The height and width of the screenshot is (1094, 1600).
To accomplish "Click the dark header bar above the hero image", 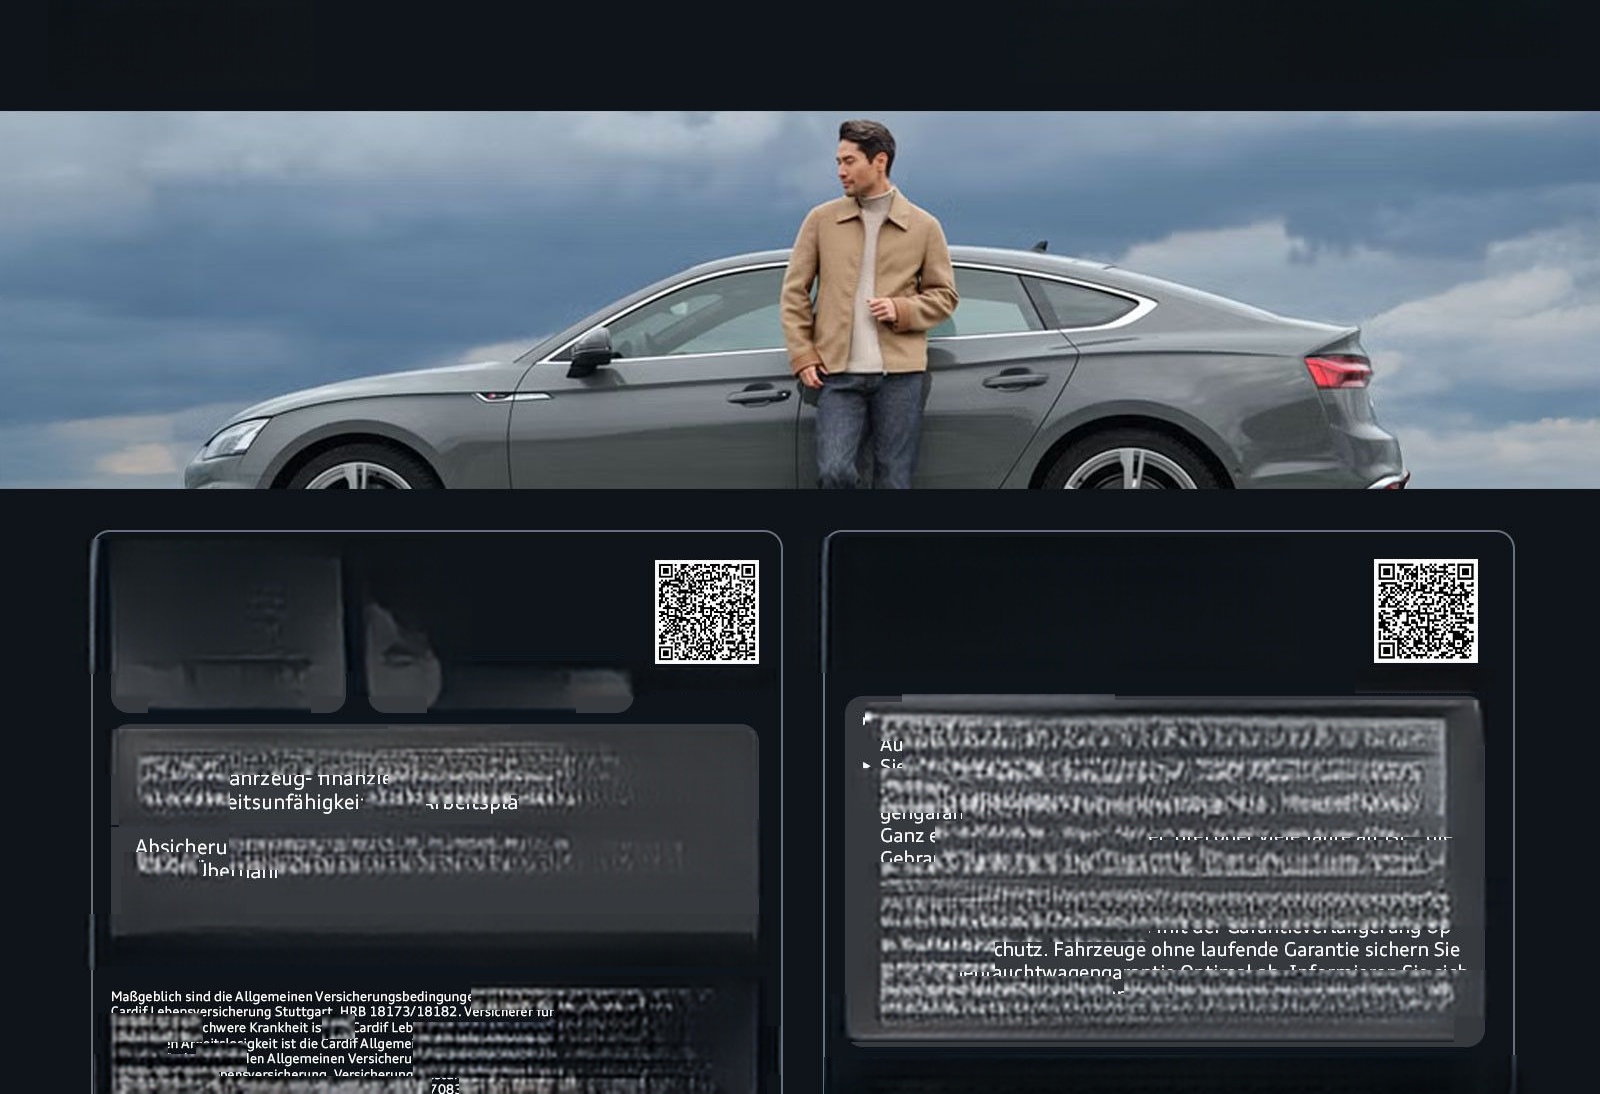I will coord(800,55).
